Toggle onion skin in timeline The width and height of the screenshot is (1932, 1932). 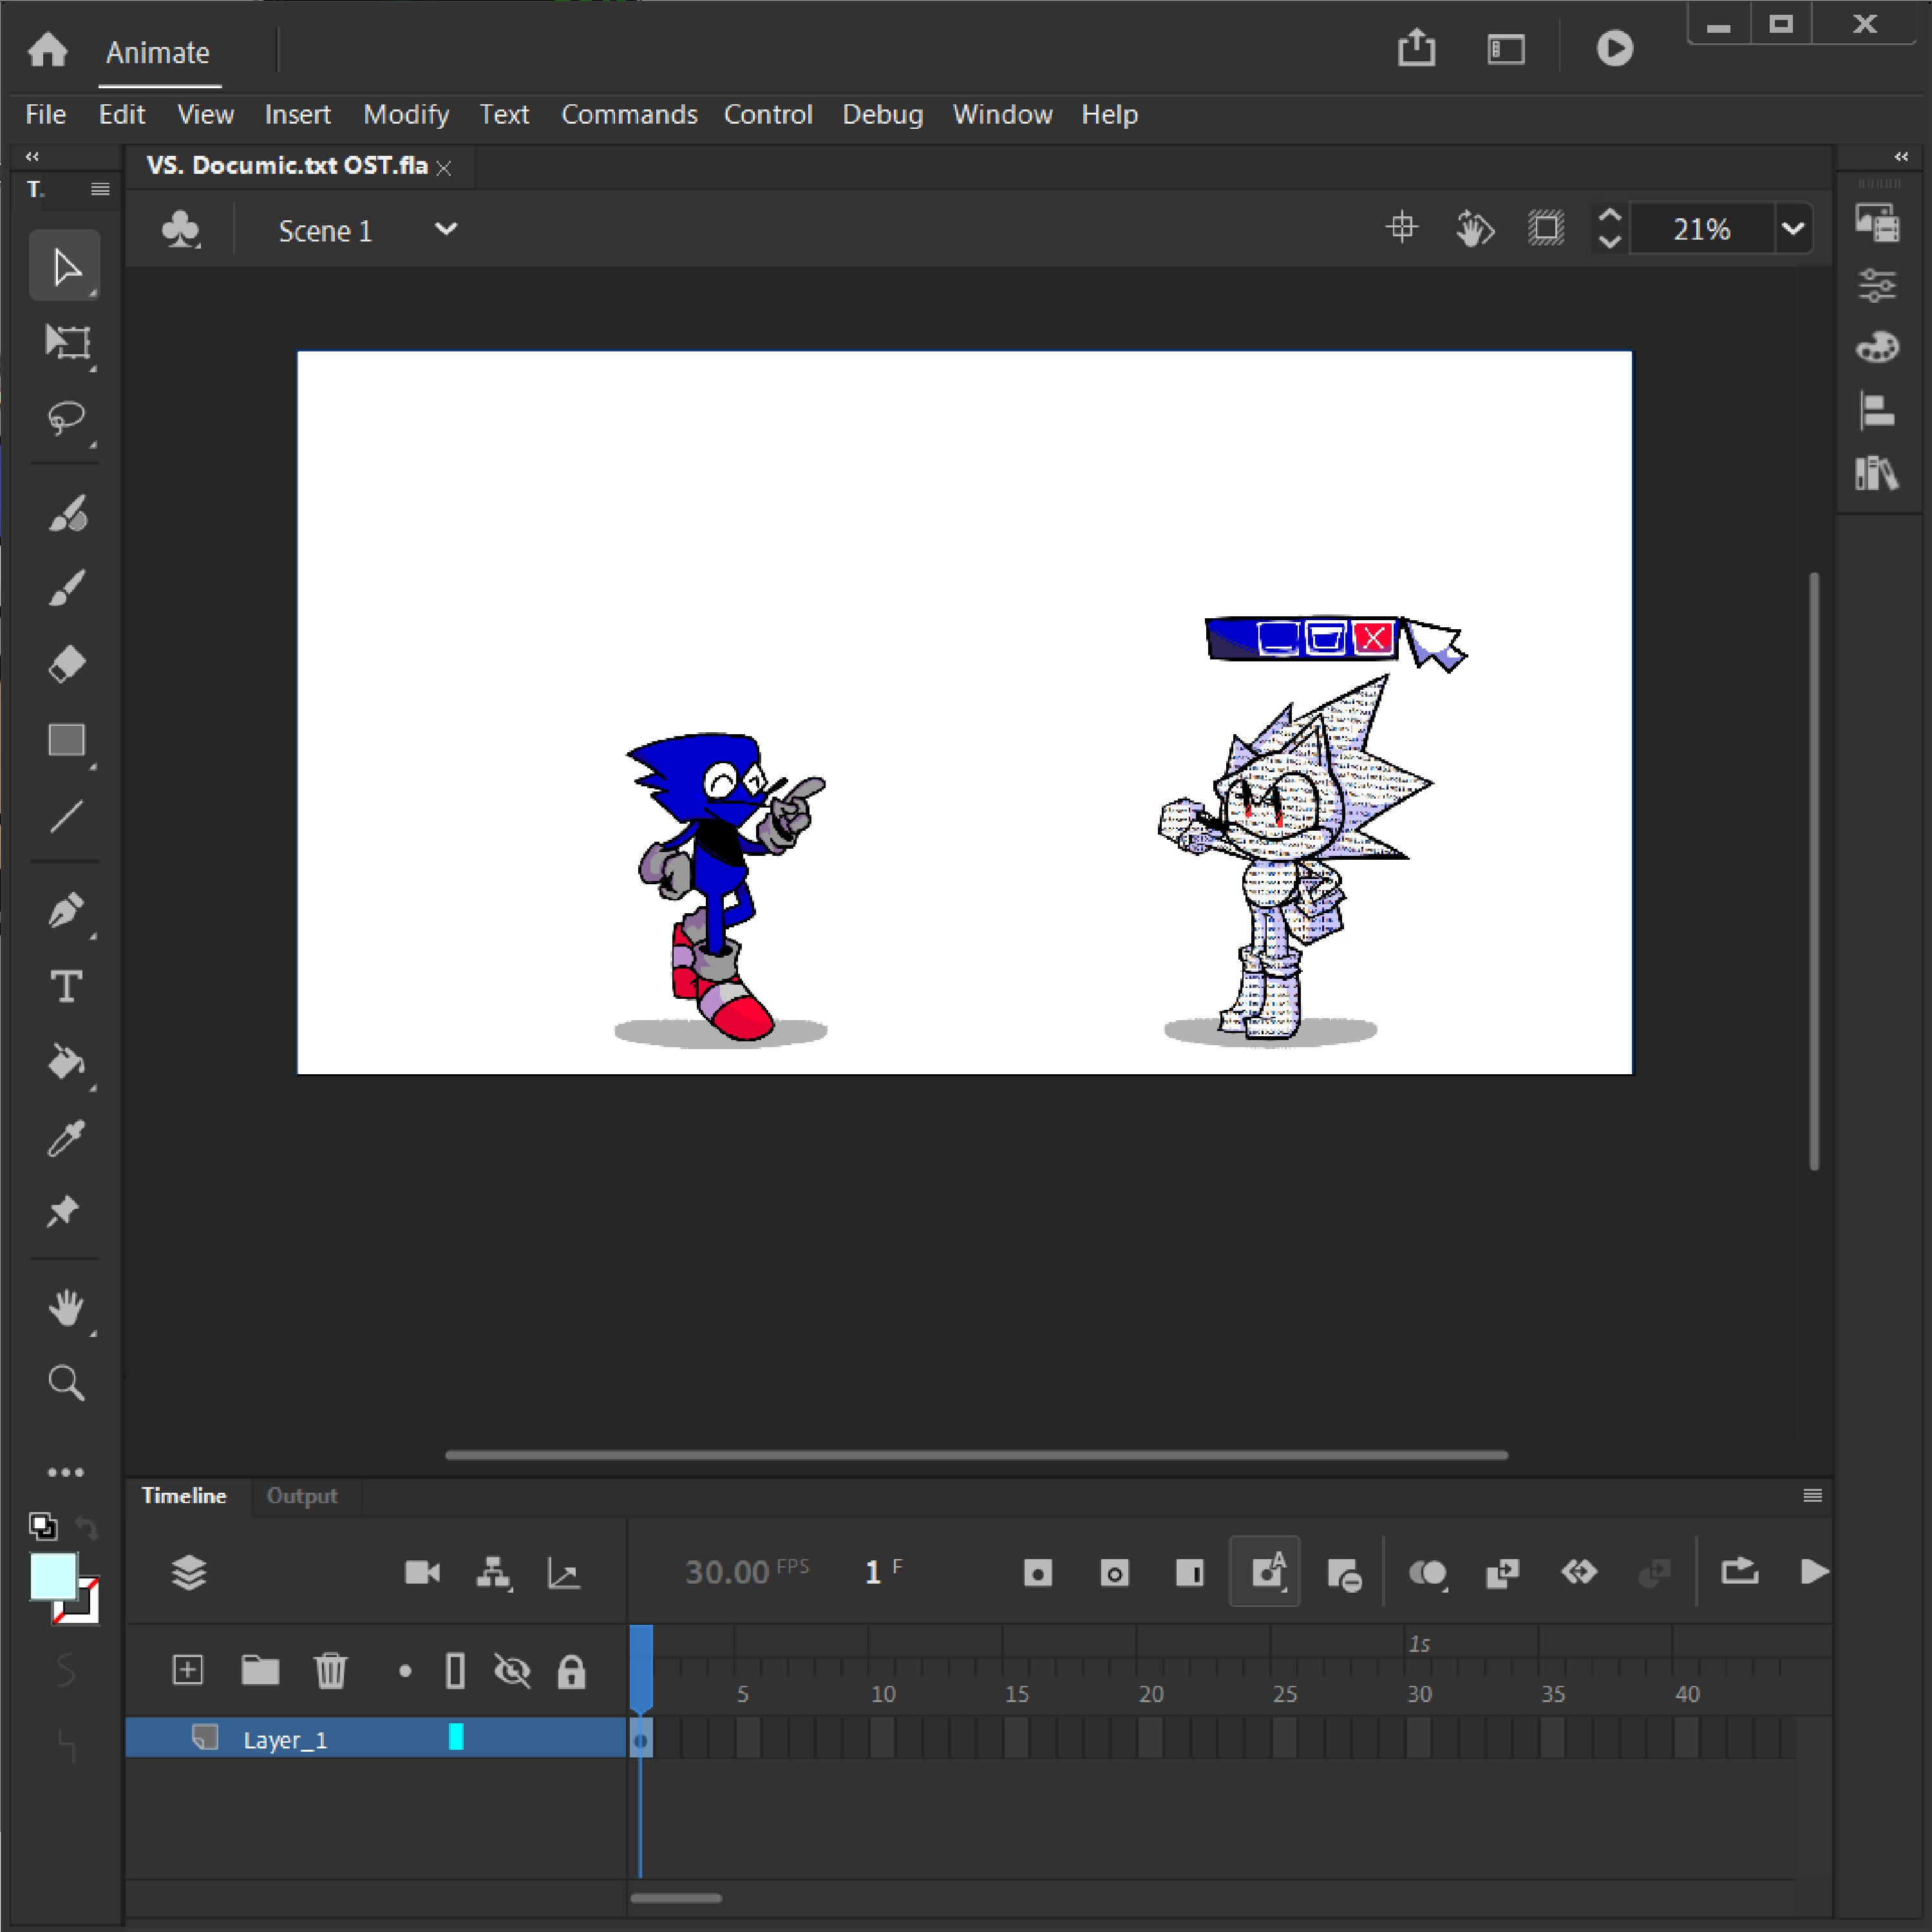1427,1572
